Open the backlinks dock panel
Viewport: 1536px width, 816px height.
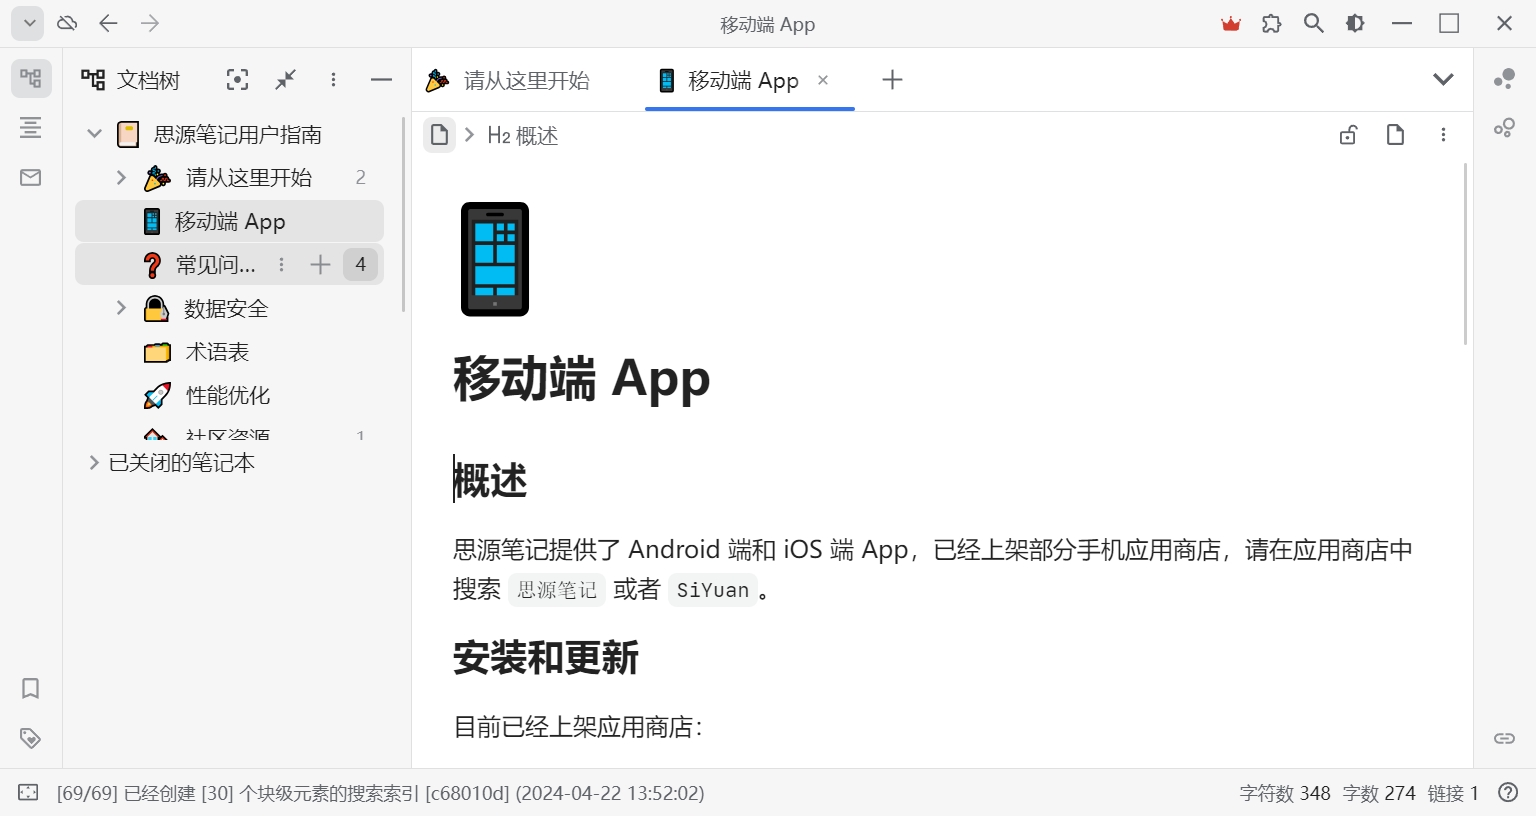coord(1505,738)
